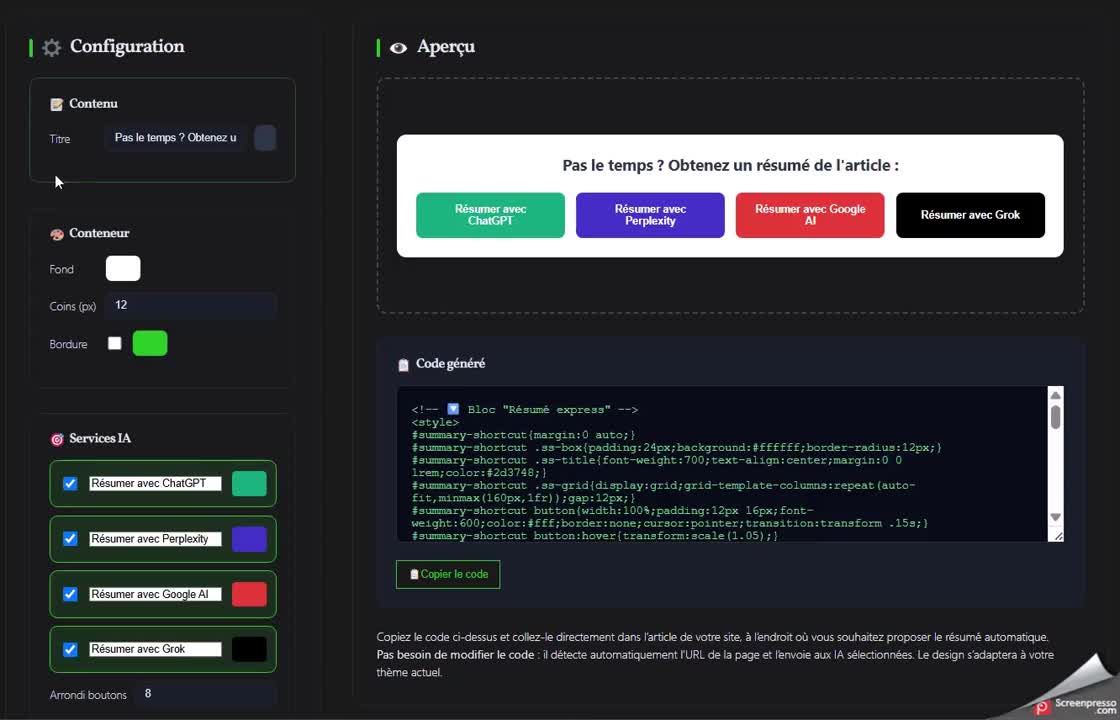Click the Aperçu eye icon
1120x720 pixels.
pyautogui.click(x=398, y=47)
